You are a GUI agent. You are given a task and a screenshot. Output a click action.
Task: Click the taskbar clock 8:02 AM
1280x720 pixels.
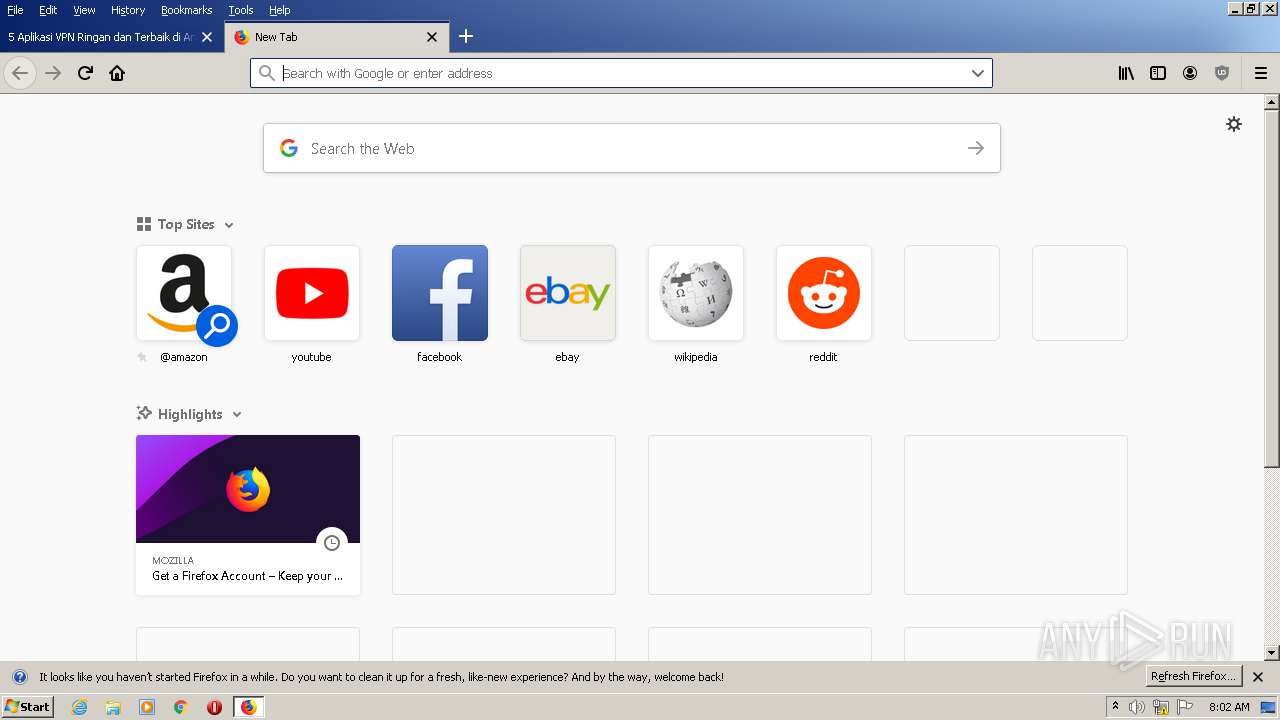point(1229,707)
